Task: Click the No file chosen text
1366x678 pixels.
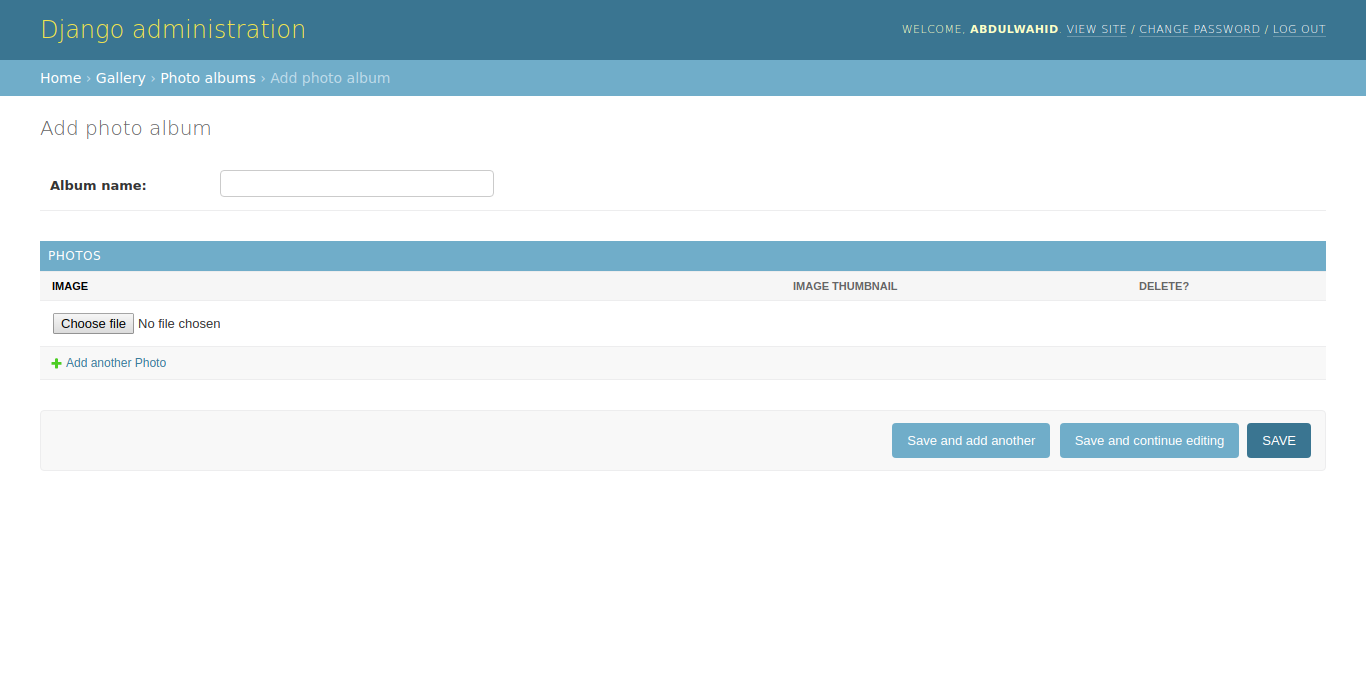Action: [179, 324]
